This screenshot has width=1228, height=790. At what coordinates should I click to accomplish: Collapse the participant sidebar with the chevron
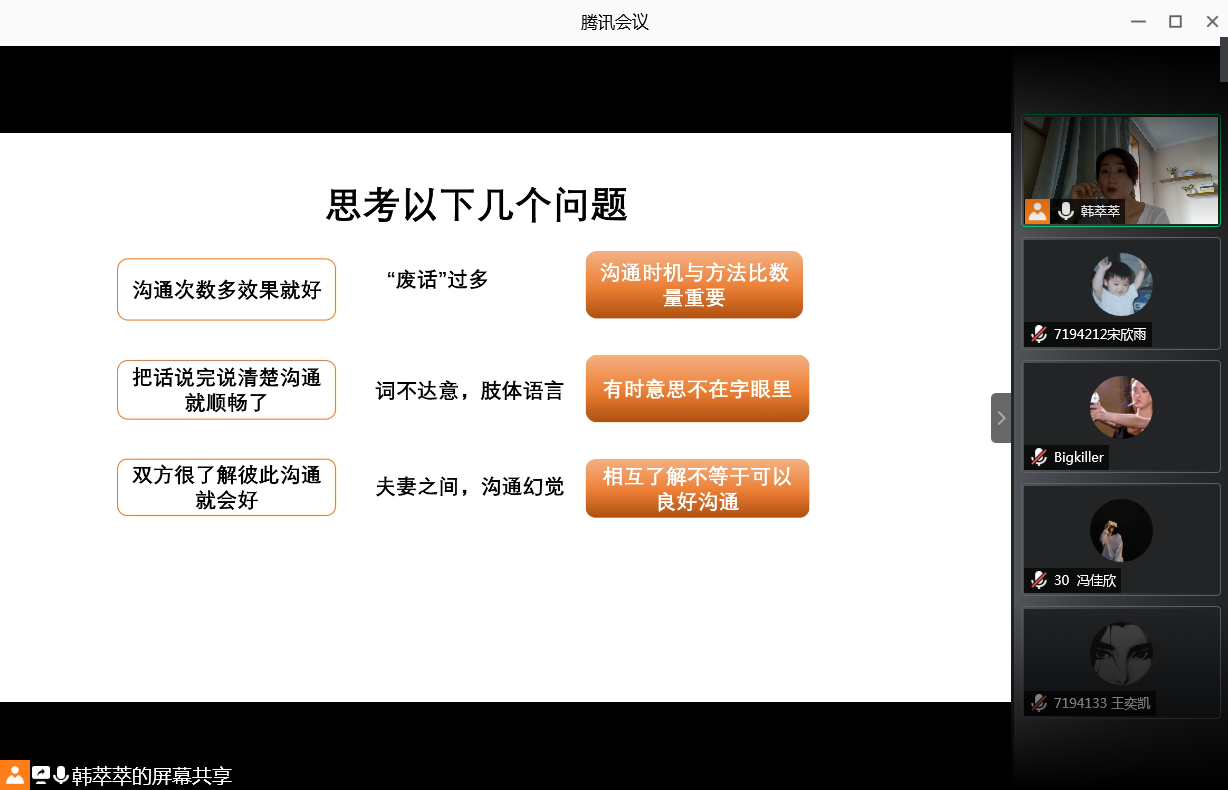(1001, 418)
